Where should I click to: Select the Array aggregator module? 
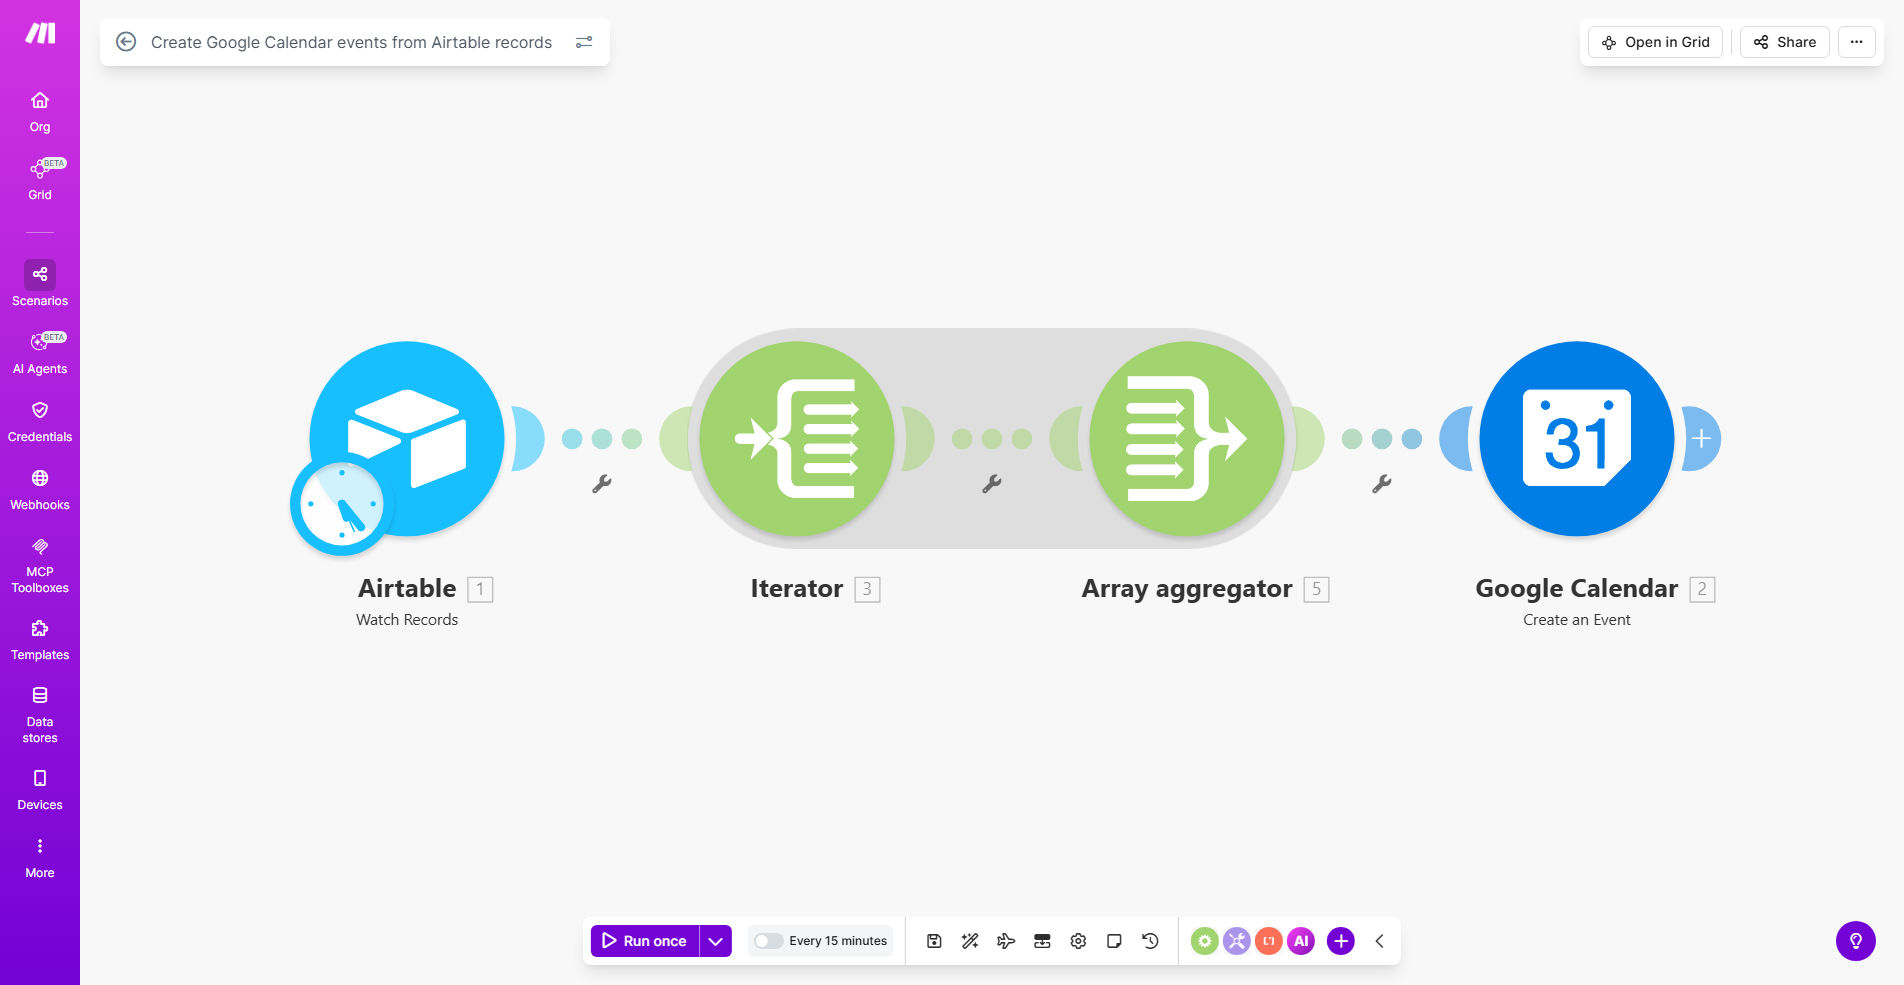(1187, 438)
